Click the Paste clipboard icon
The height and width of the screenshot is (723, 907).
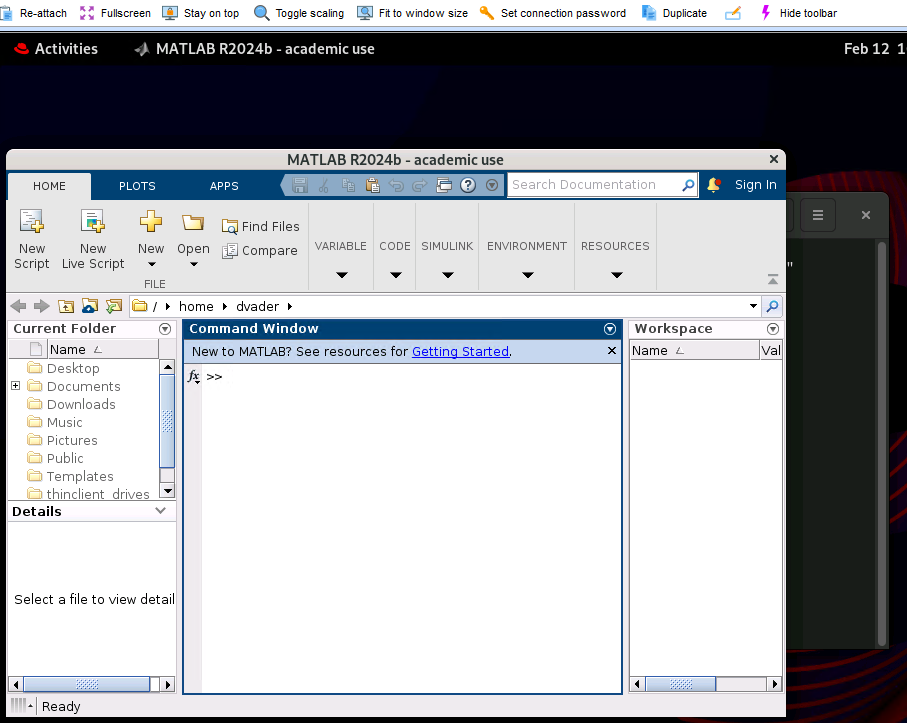point(373,185)
